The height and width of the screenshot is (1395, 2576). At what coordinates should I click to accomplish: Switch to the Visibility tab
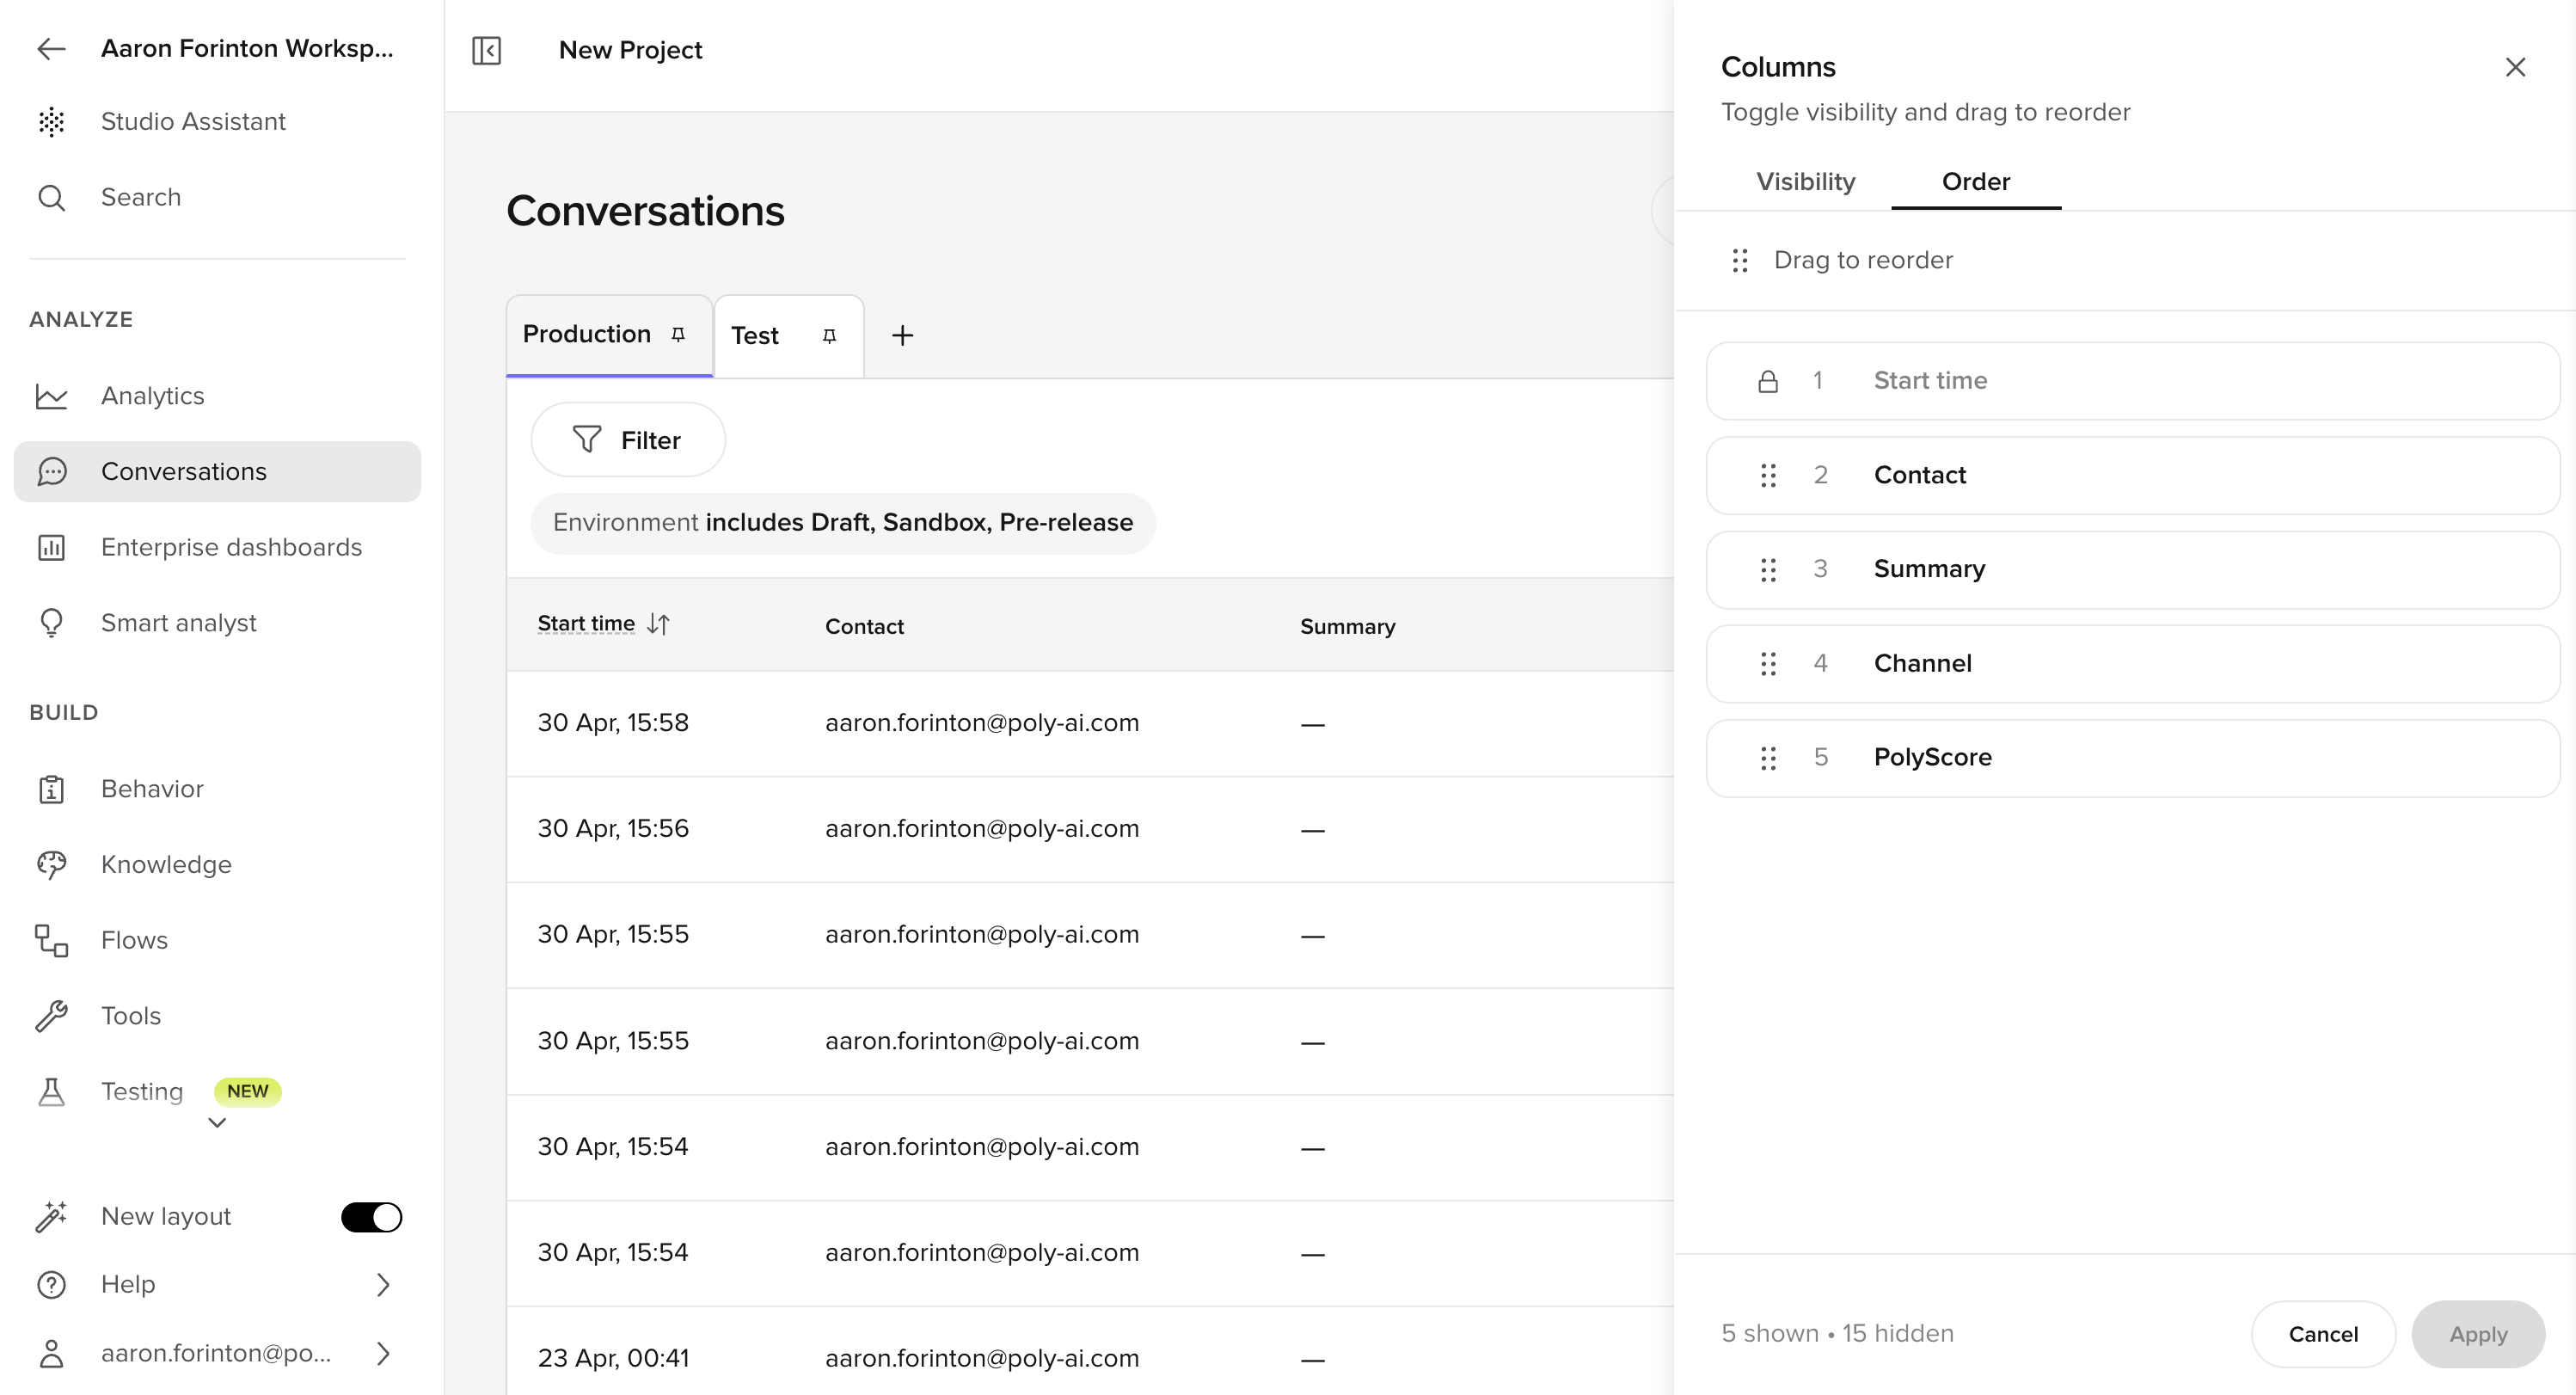(1806, 182)
